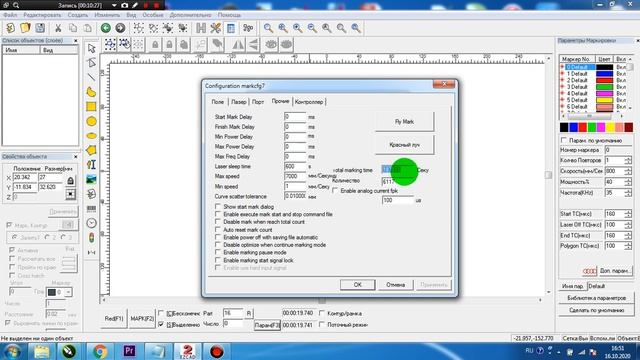Switch to the Поле tab
This screenshot has width=640, height=360.
pos(218,102)
